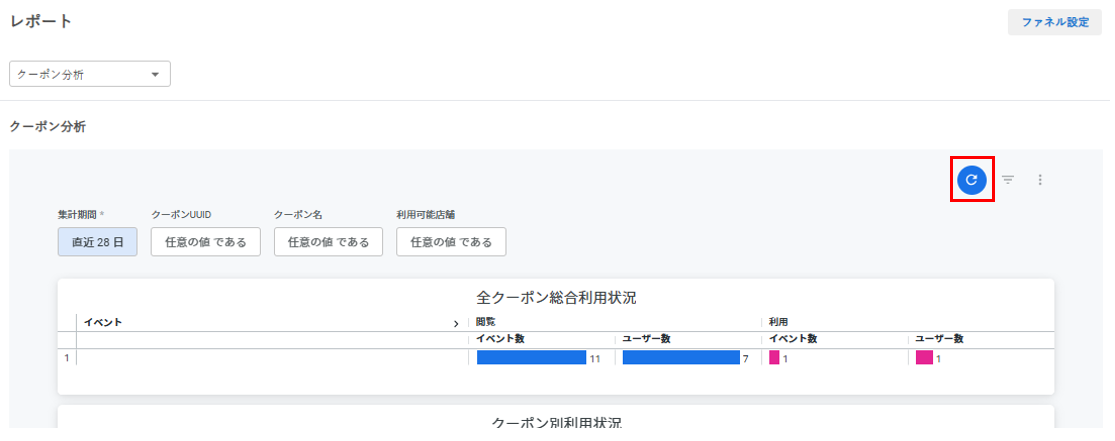Image resolution: width=1115 pixels, height=441 pixels.
Task: Open the filter icon next to reload
Action: click(x=1008, y=180)
